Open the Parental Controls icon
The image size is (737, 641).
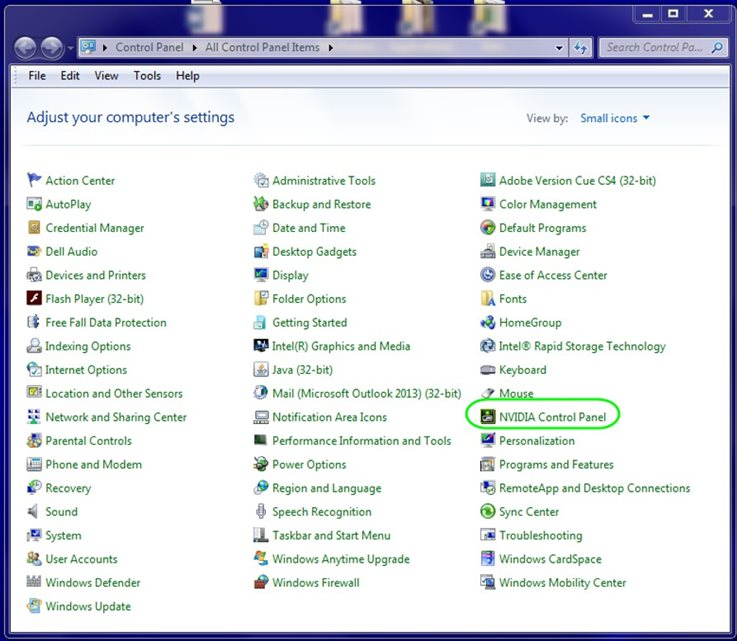coord(34,440)
